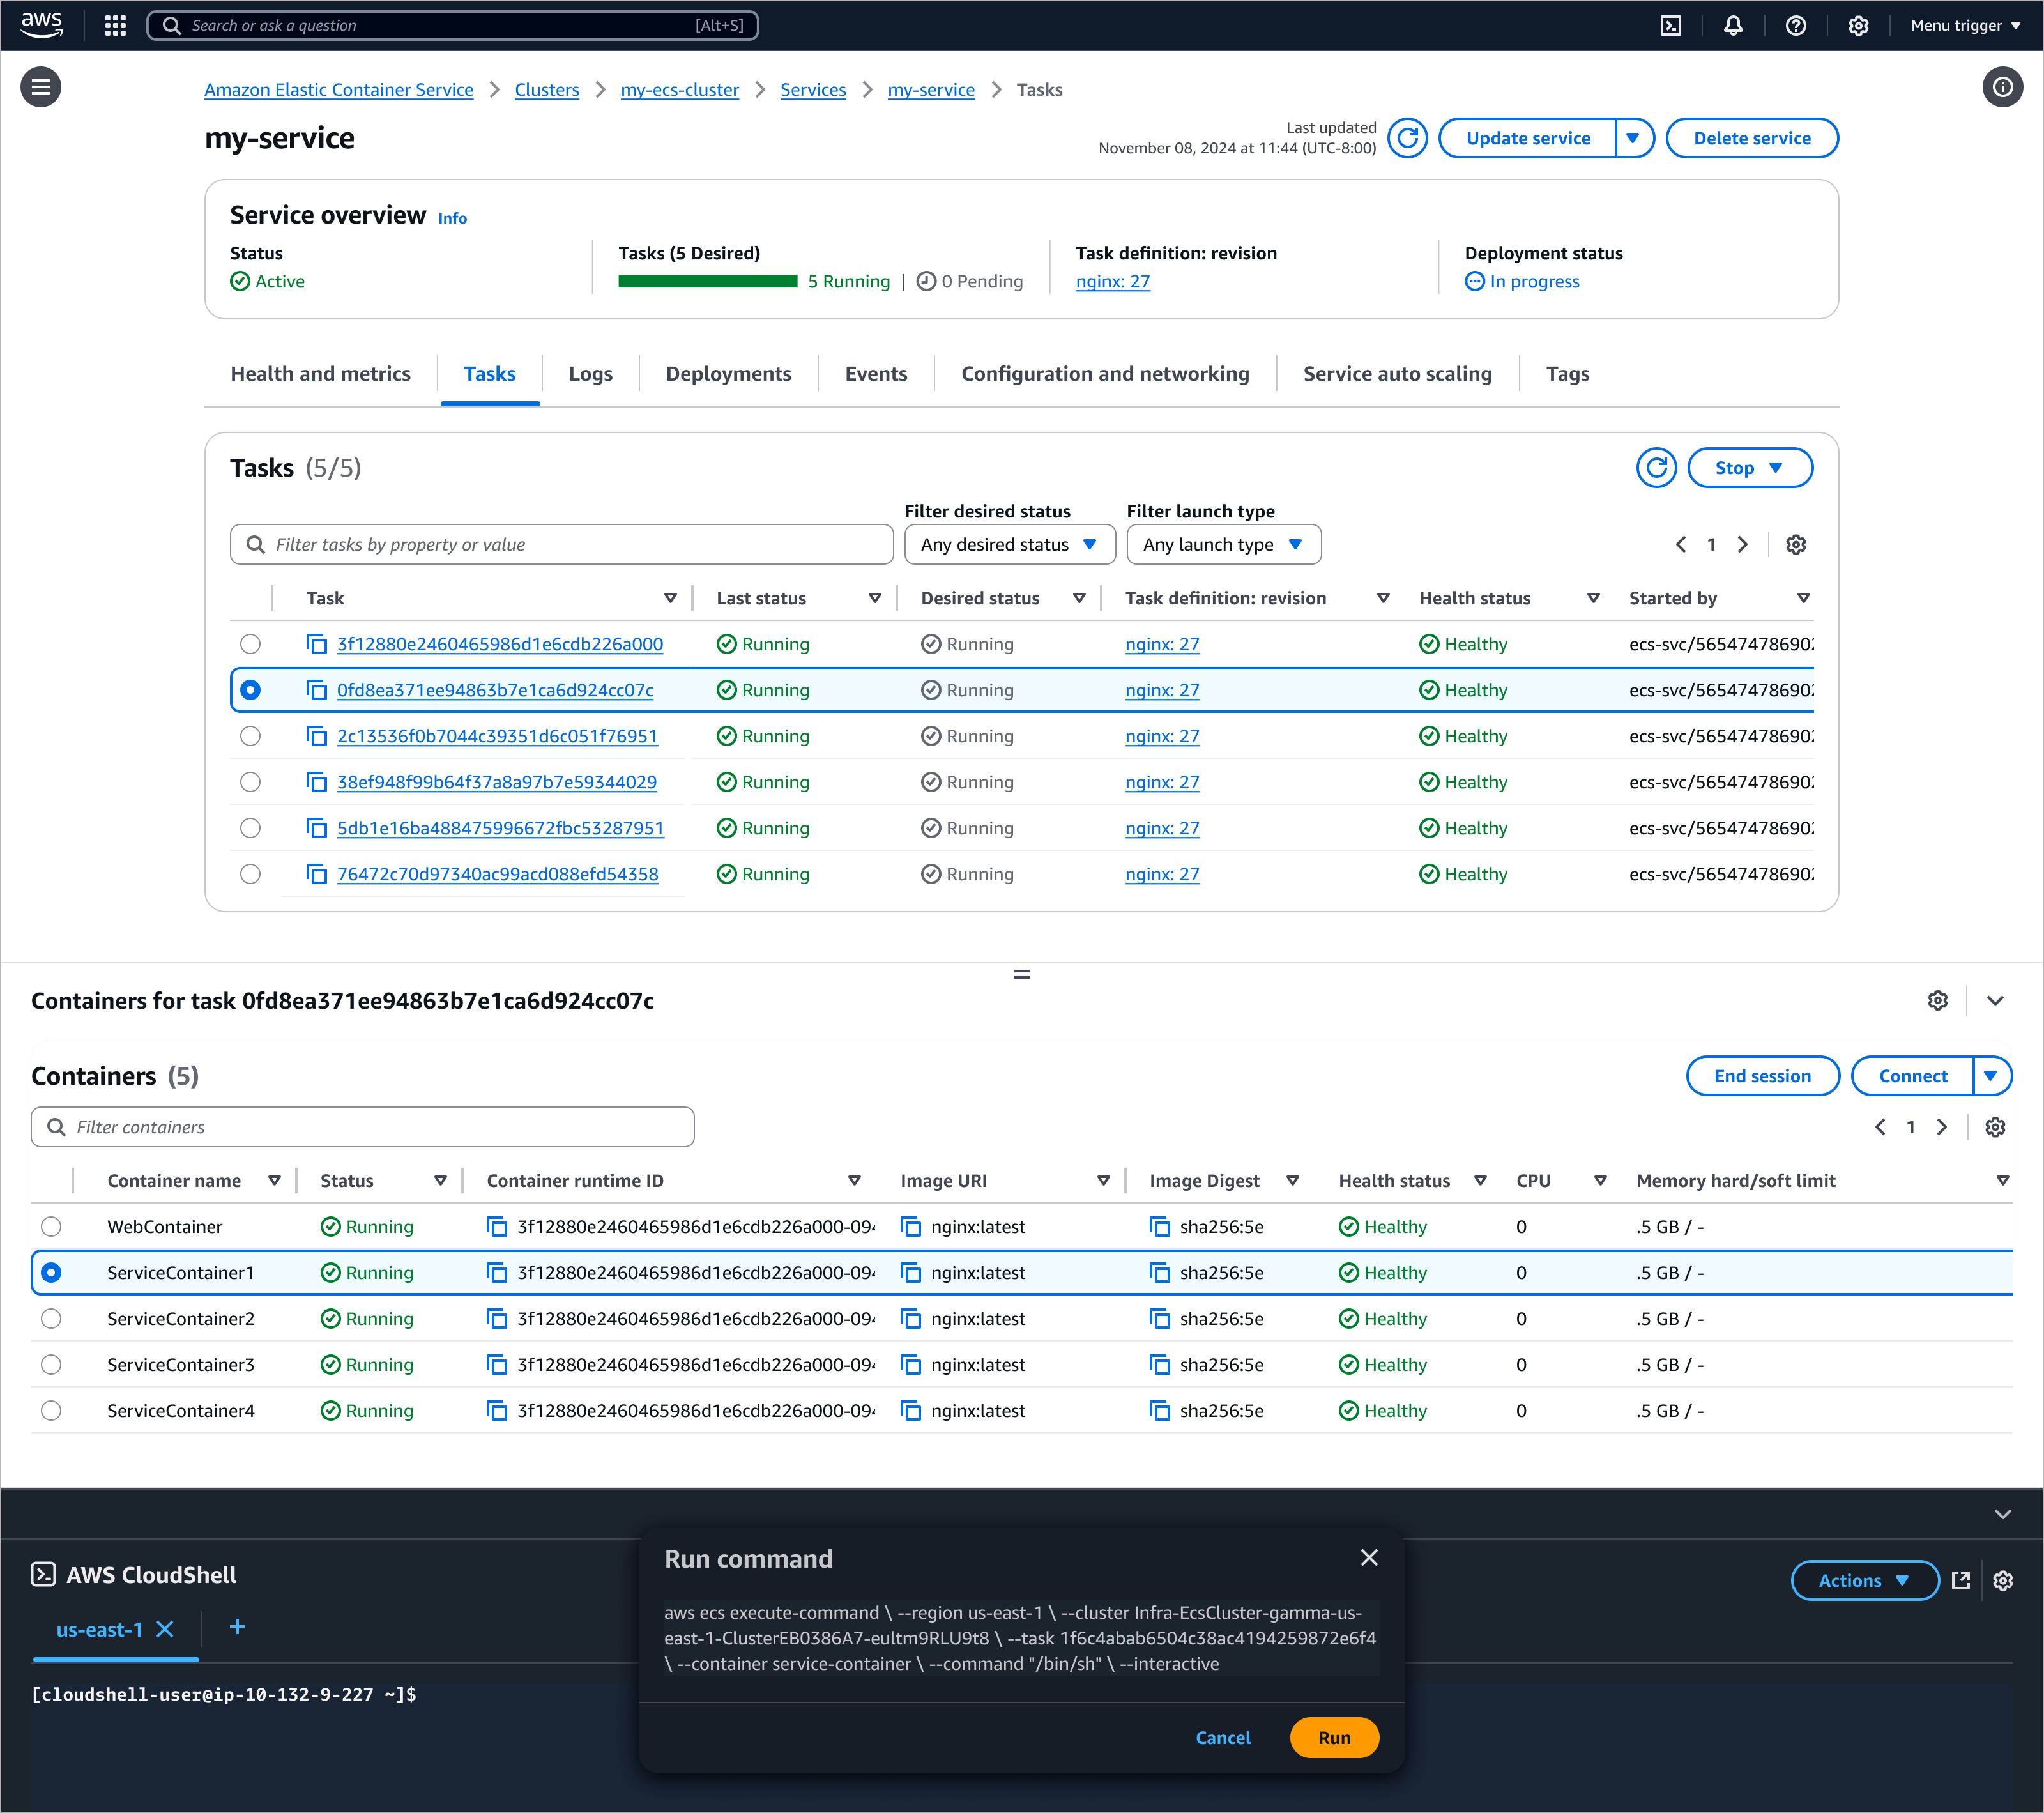Switch to Service auto scaling tab
Image resolution: width=2044 pixels, height=1813 pixels.
[1397, 374]
